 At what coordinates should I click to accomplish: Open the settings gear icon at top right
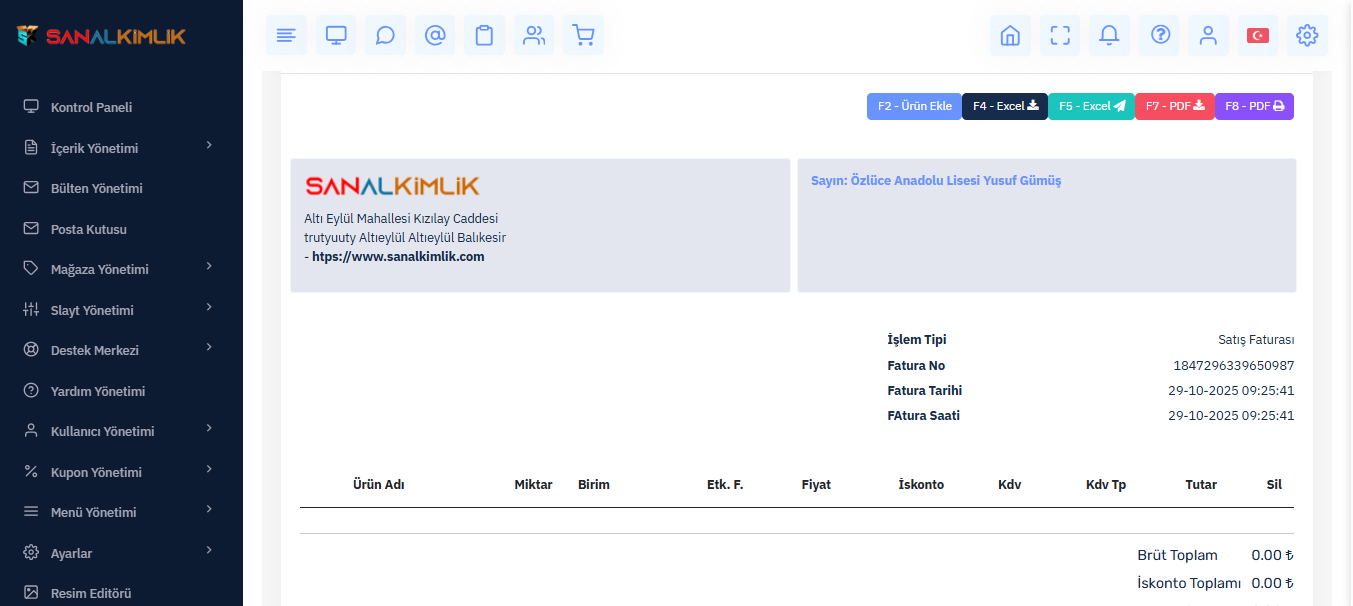[x=1307, y=35]
